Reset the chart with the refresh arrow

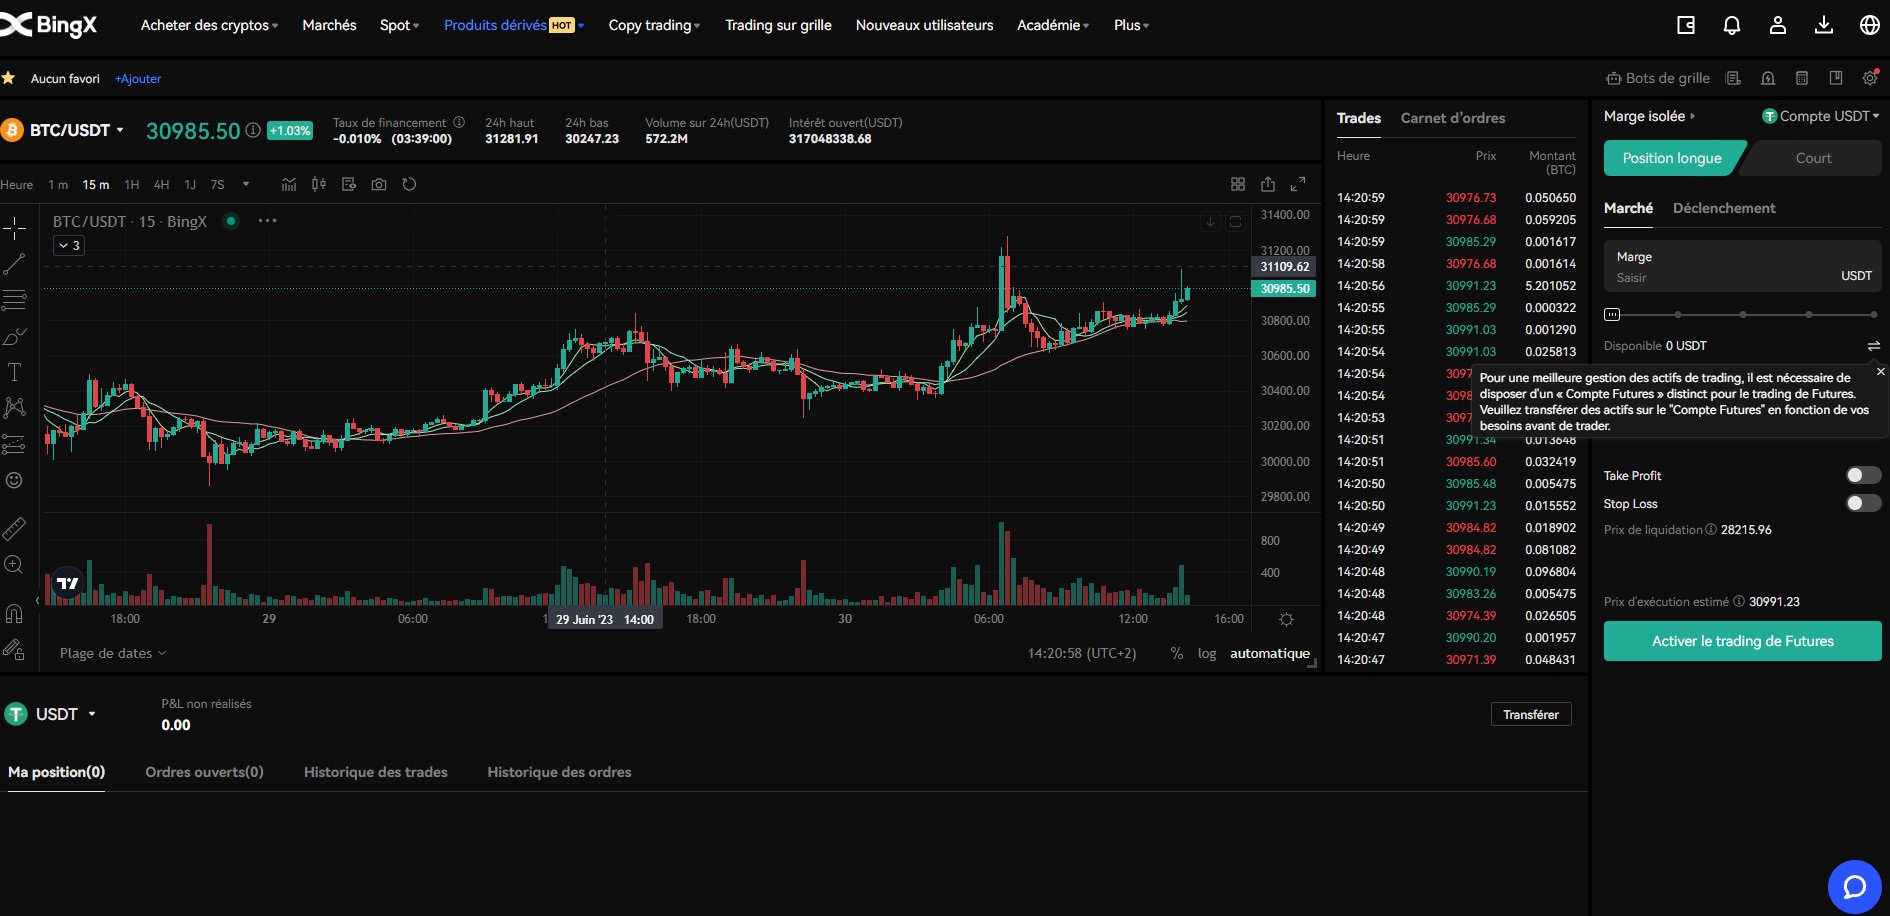[x=409, y=184]
